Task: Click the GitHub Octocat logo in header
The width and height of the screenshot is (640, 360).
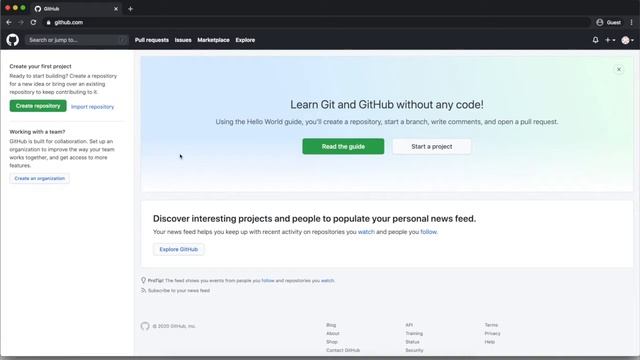Action: [13, 40]
